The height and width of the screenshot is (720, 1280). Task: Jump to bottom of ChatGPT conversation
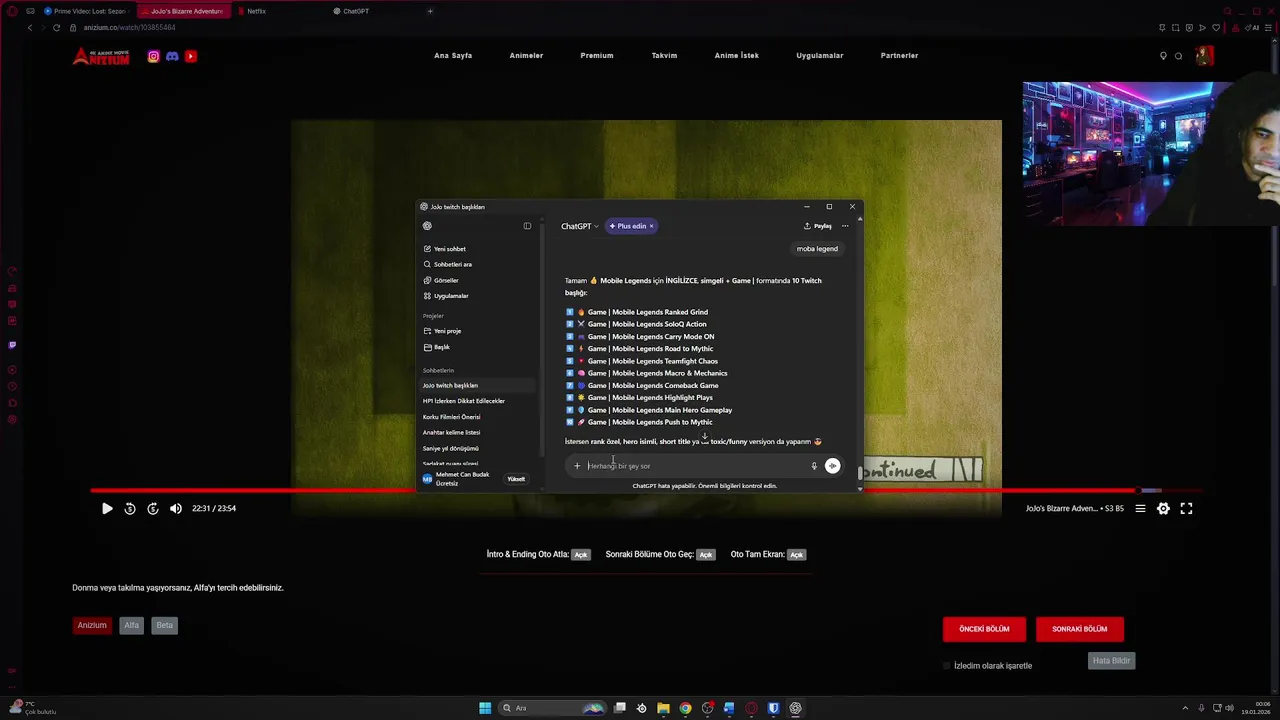705,437
